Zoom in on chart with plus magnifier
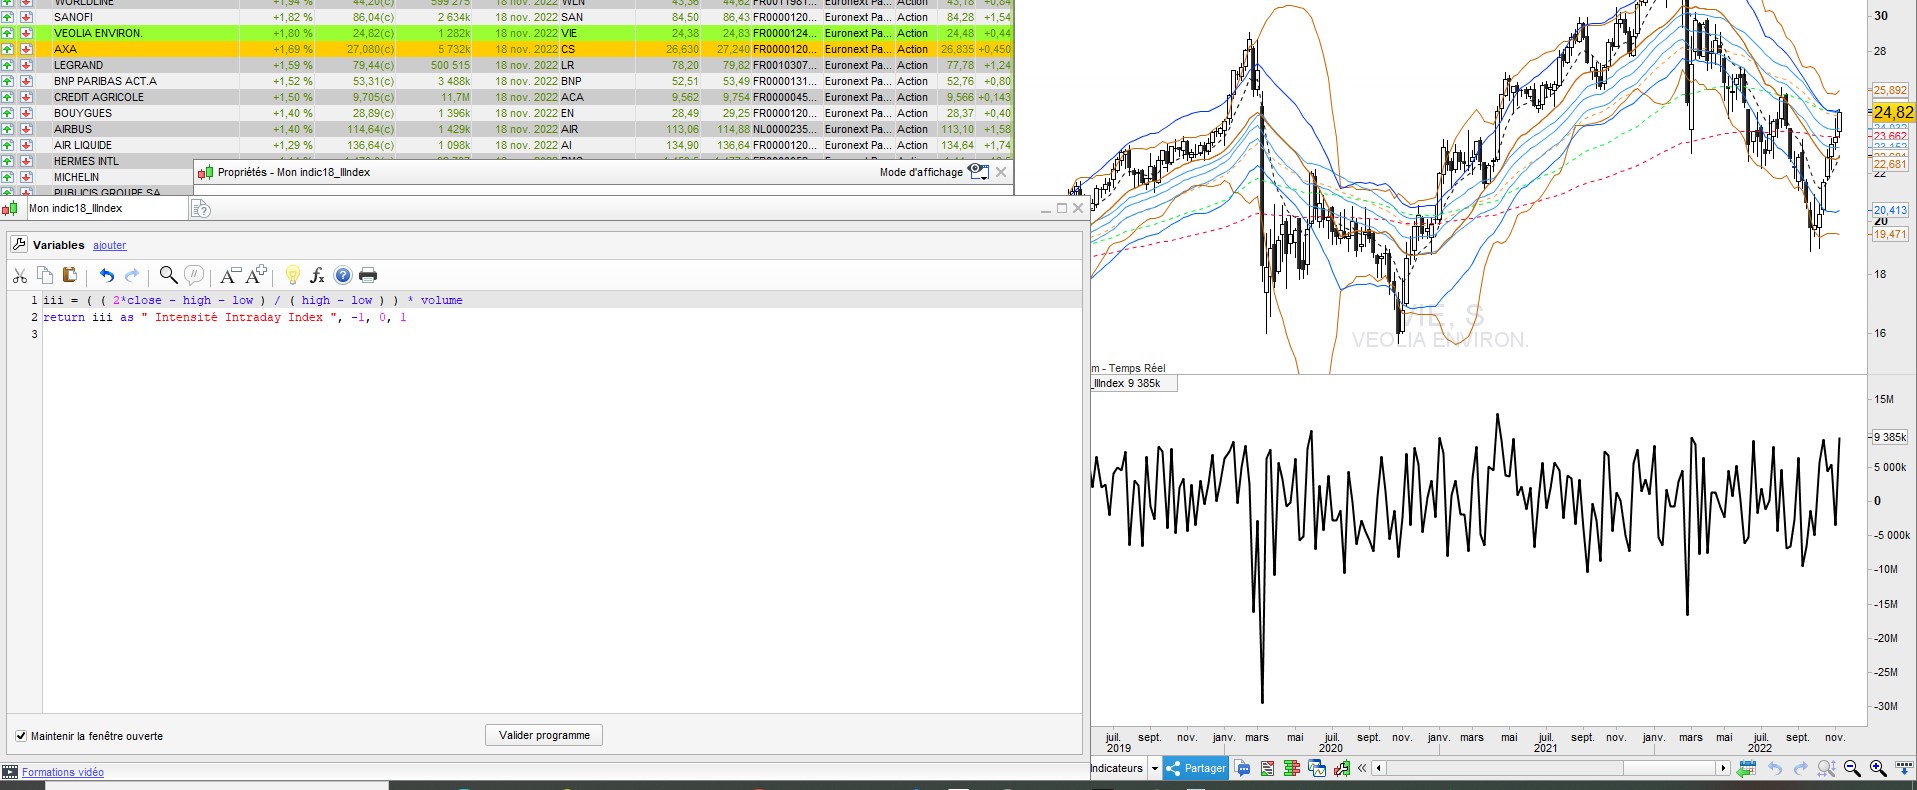The height and width of the screenshot is (790, 1917). (x=1878, y=769)
